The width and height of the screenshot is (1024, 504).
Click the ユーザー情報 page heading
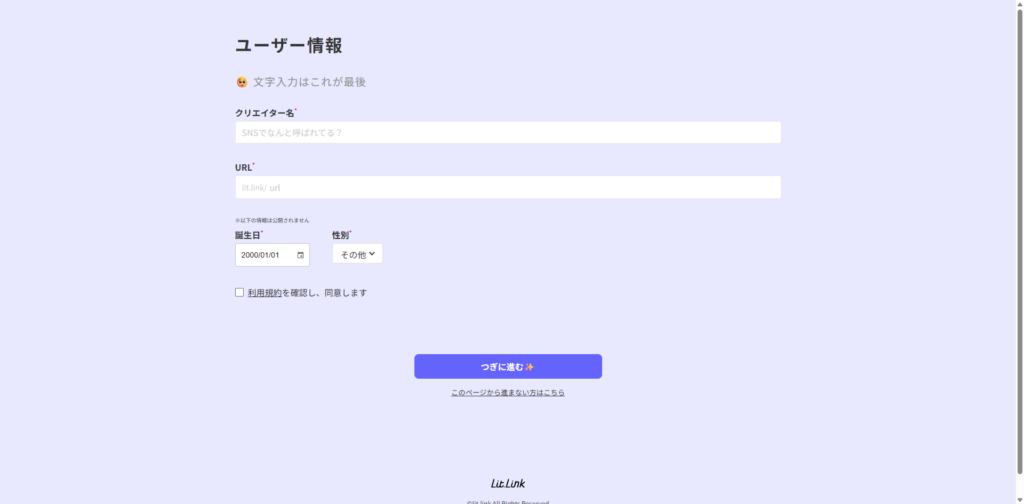pyautogui.click(x=289, y=45)
